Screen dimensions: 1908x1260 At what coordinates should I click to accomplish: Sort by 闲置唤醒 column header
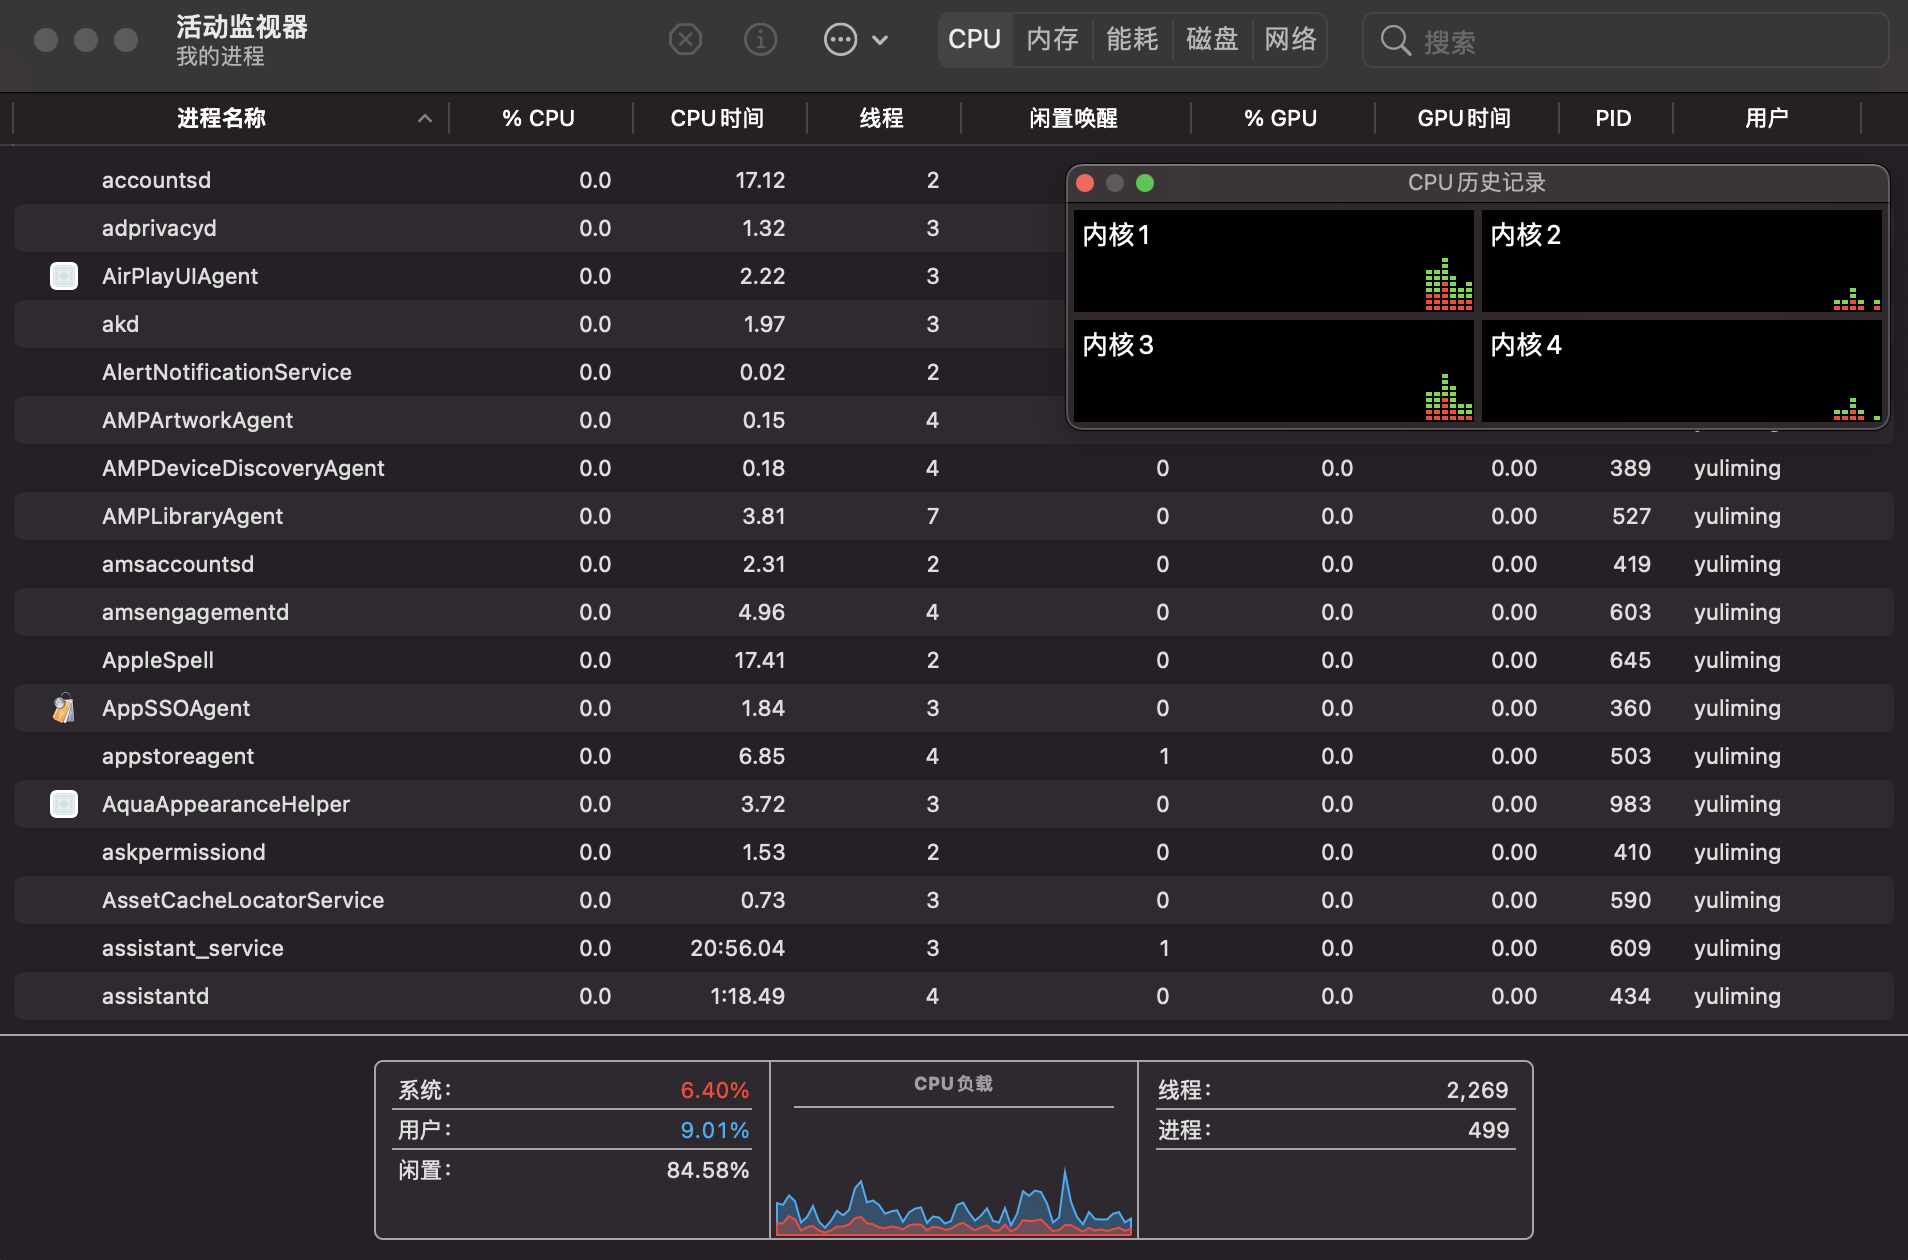pyautogui.click(x=1074, y=118)
